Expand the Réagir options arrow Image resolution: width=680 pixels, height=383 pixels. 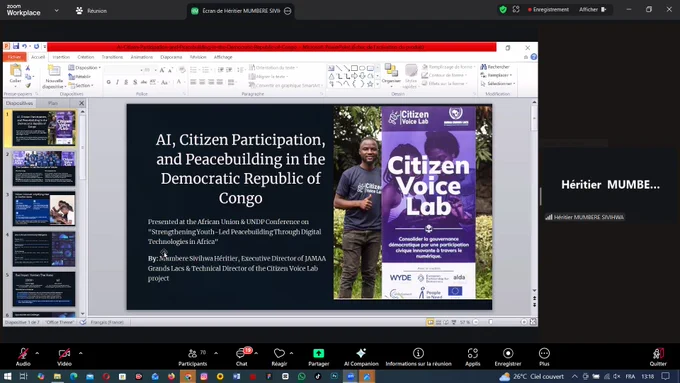pos(291,353)
